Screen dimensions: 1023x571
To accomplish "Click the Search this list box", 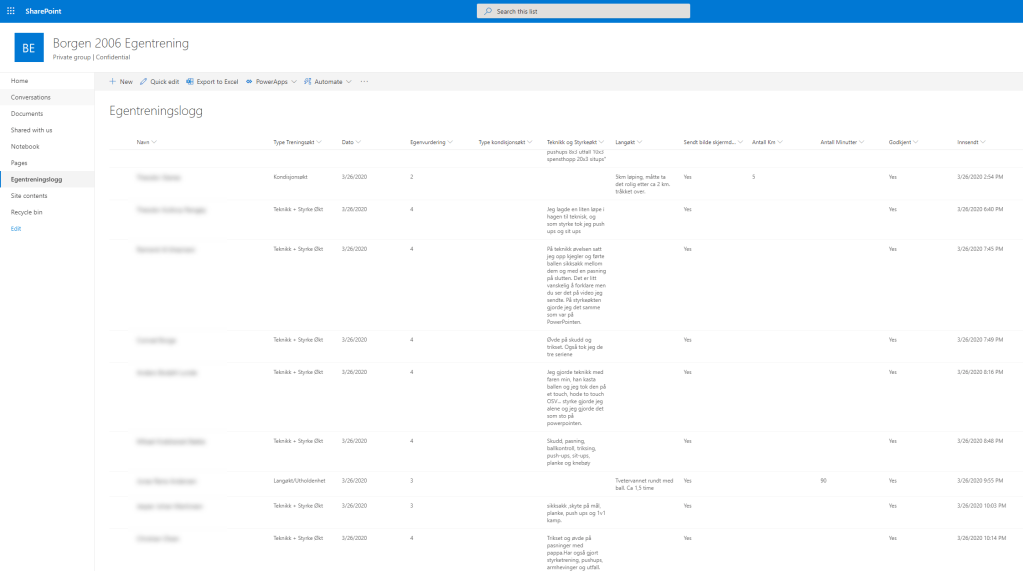I will tap(583, 11).
